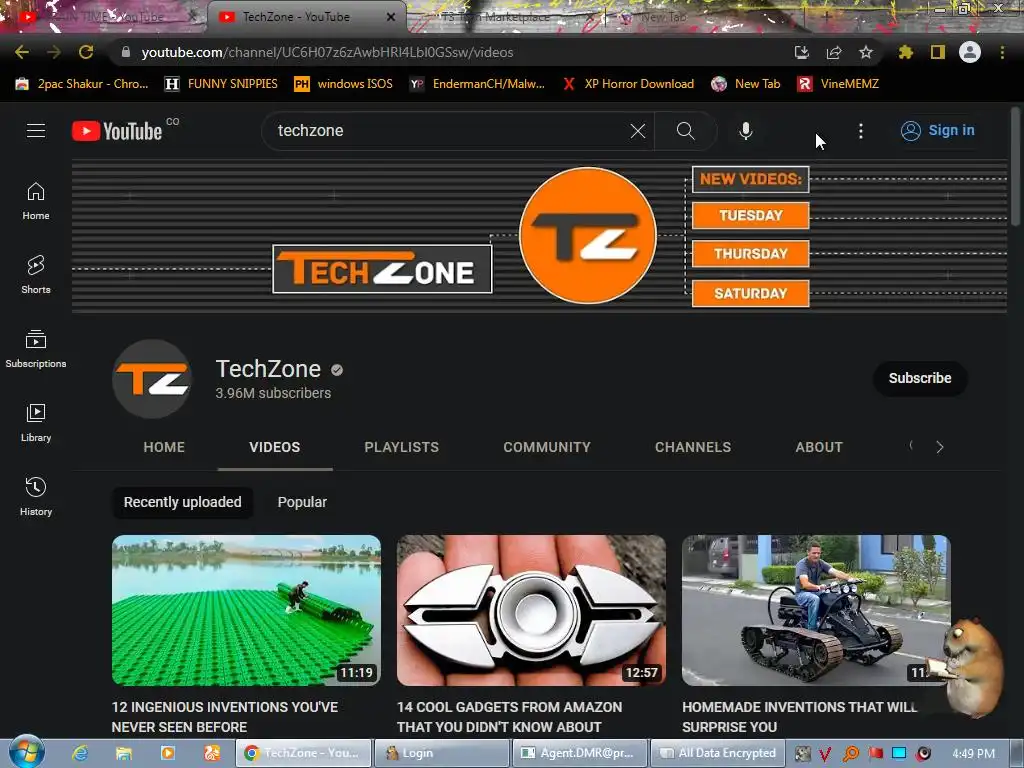Click the address bar URL
Image resolution: width=1024 pixels, height=768 pixels.
pyautogui.click(x=327, y=52)
